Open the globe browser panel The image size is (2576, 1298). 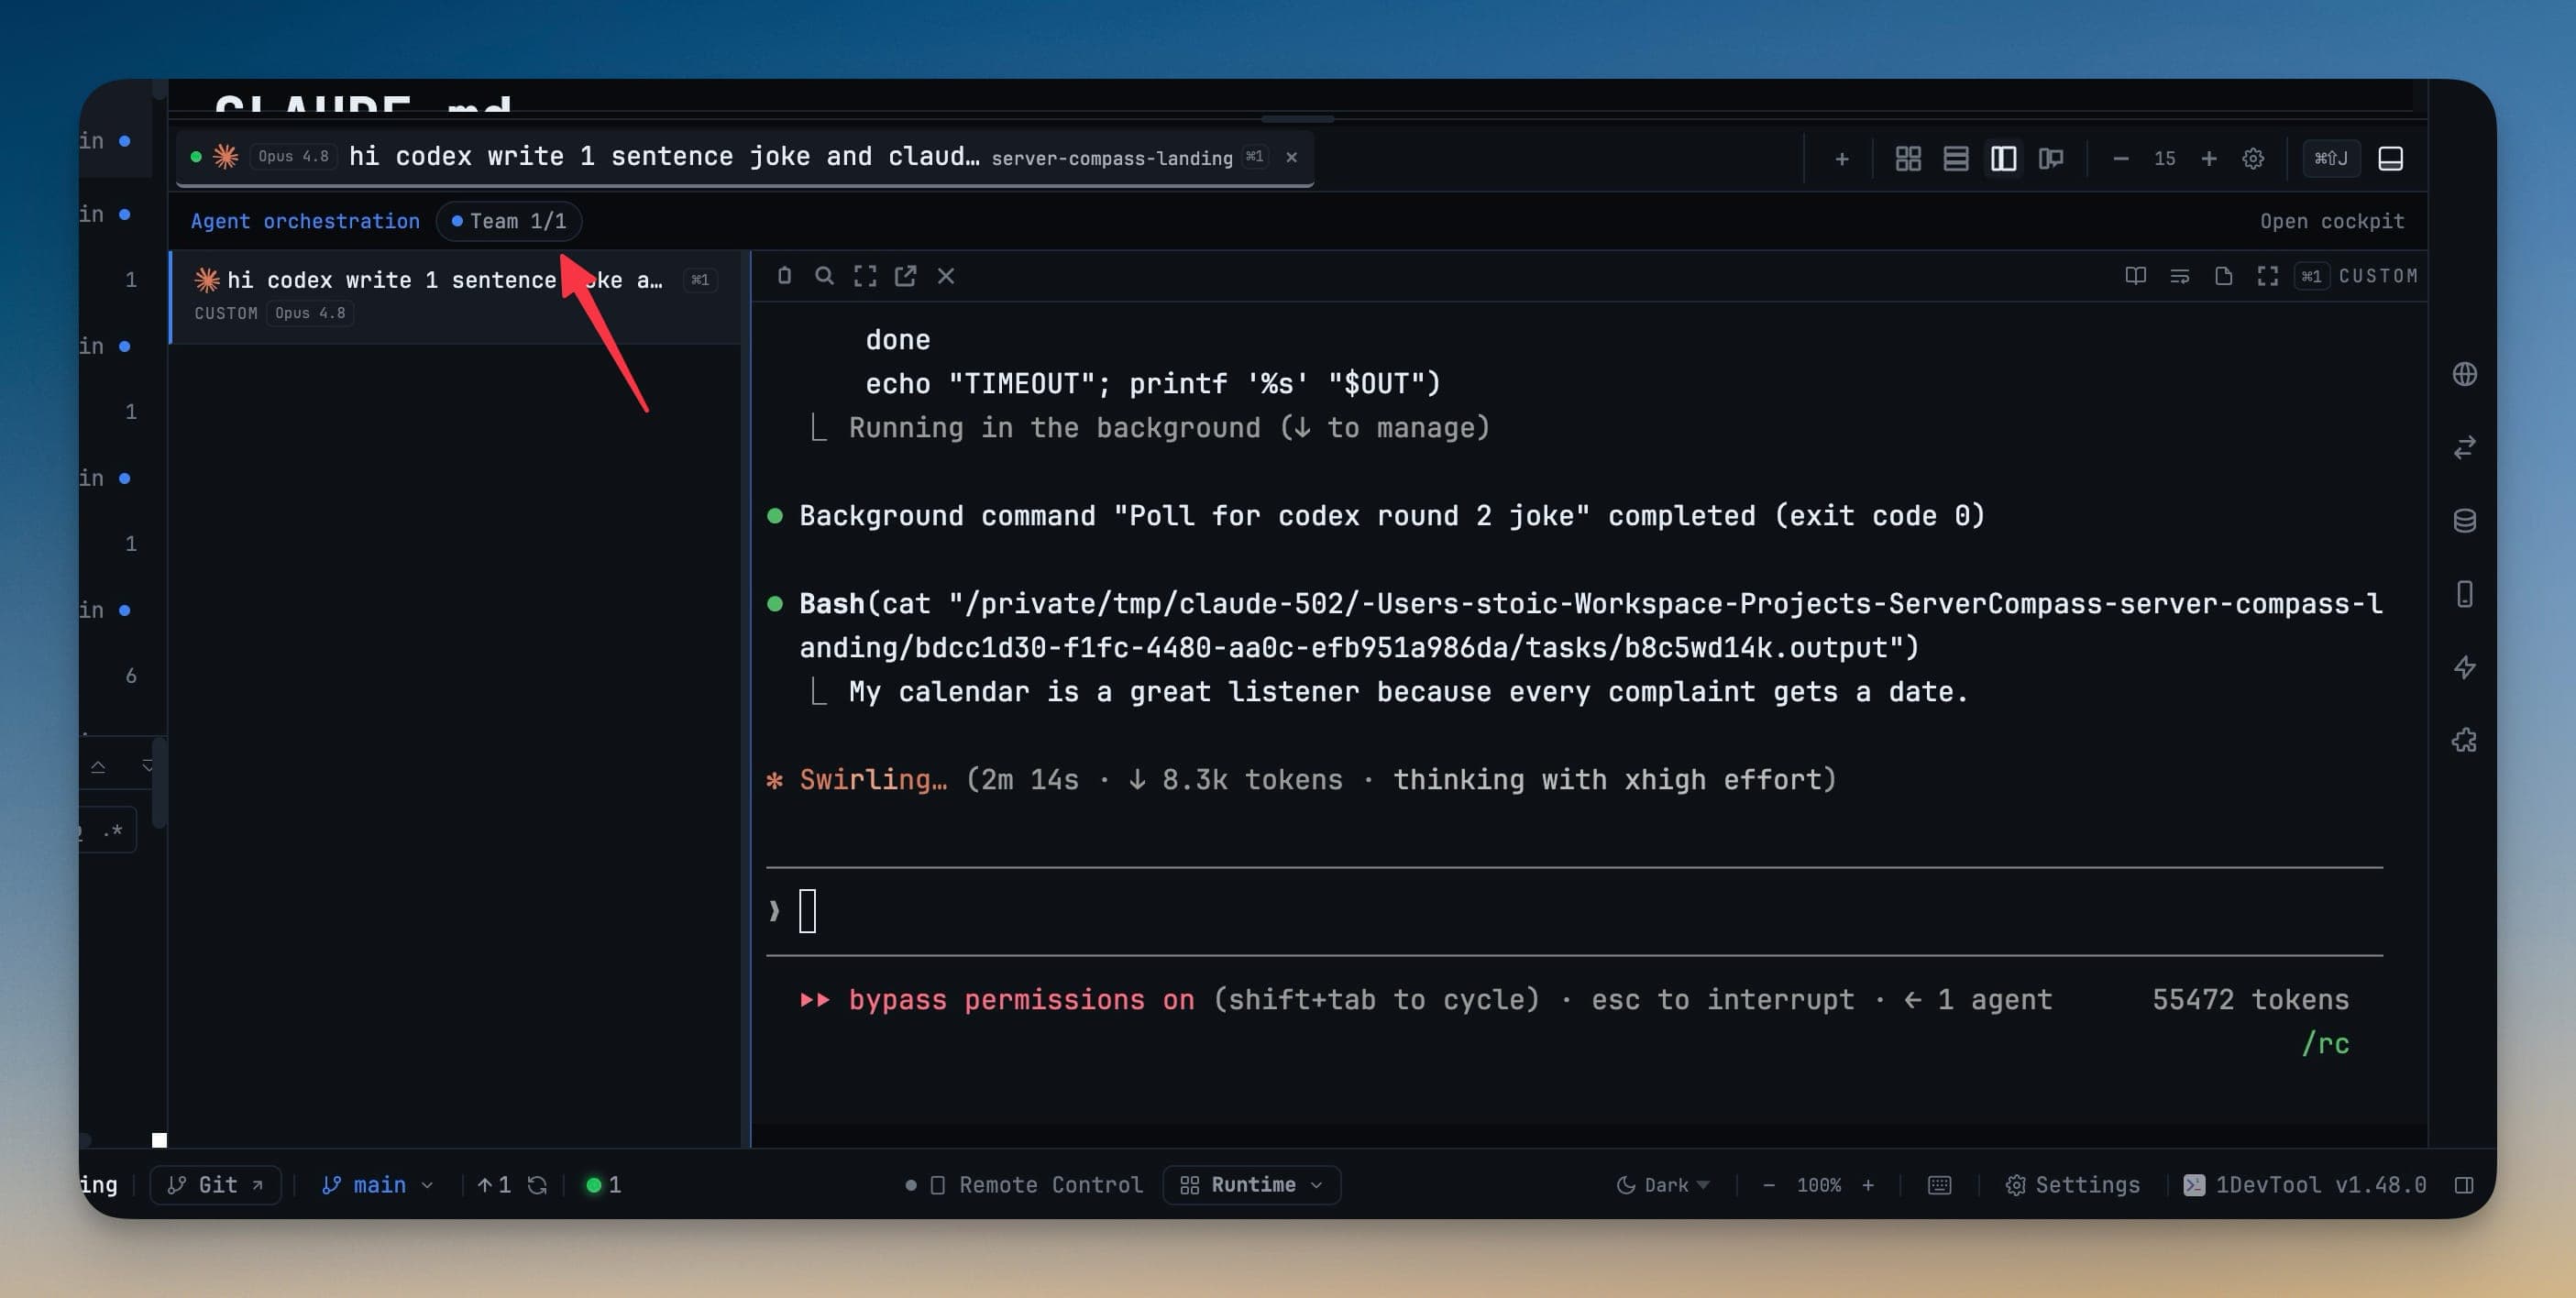[x=2465, y=374]
